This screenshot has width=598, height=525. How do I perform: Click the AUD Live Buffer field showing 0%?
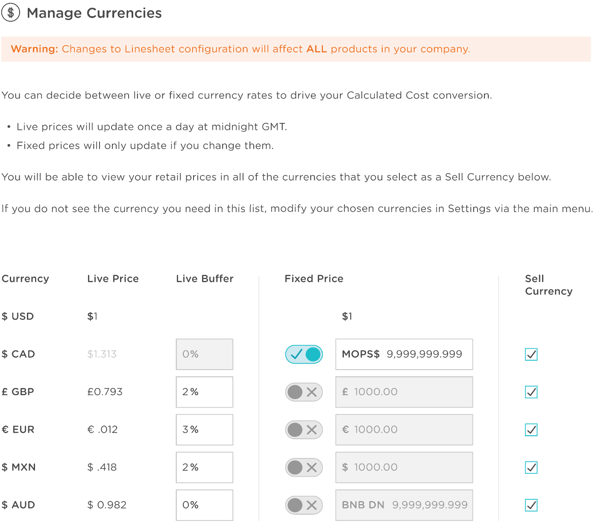point(204,505)
